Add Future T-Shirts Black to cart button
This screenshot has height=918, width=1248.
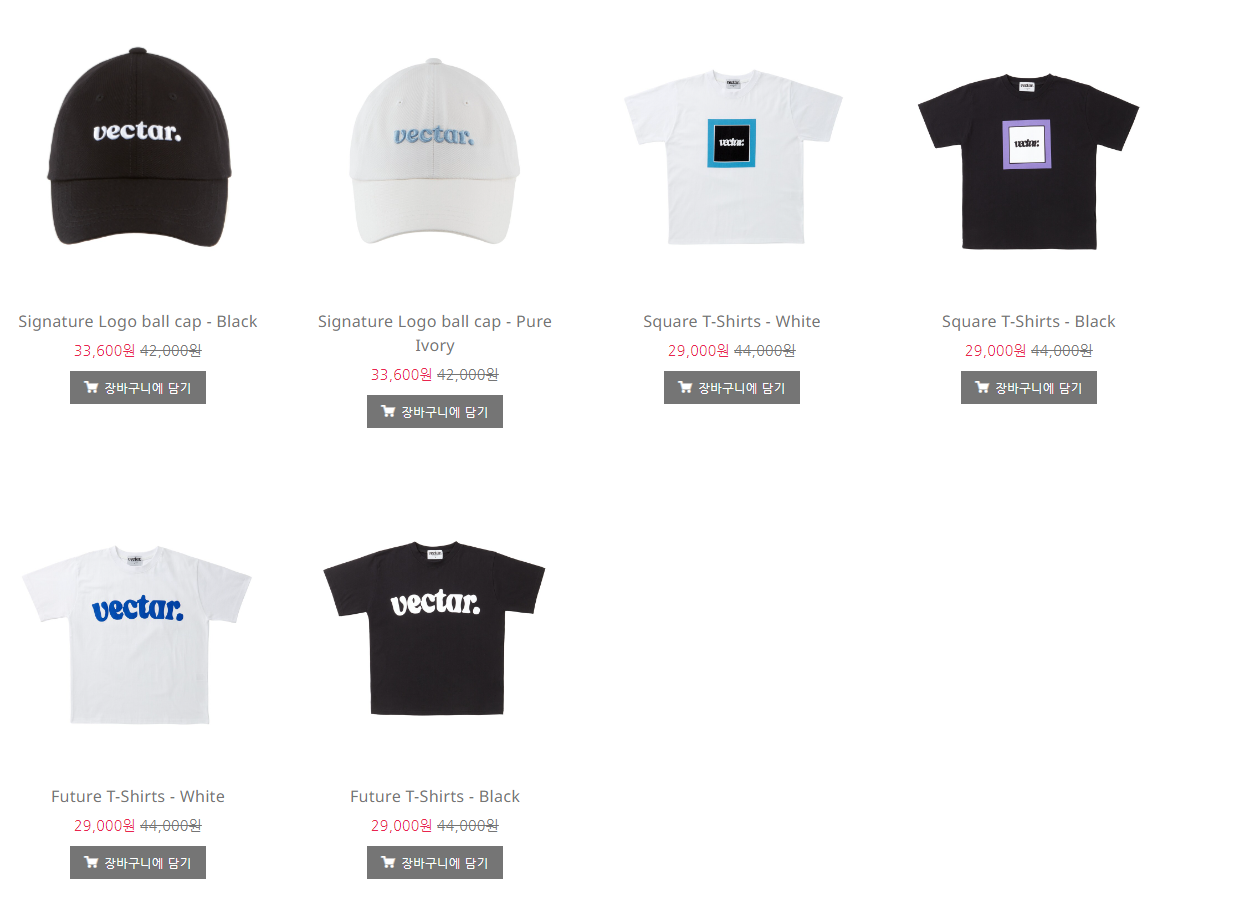coord(435,863)
